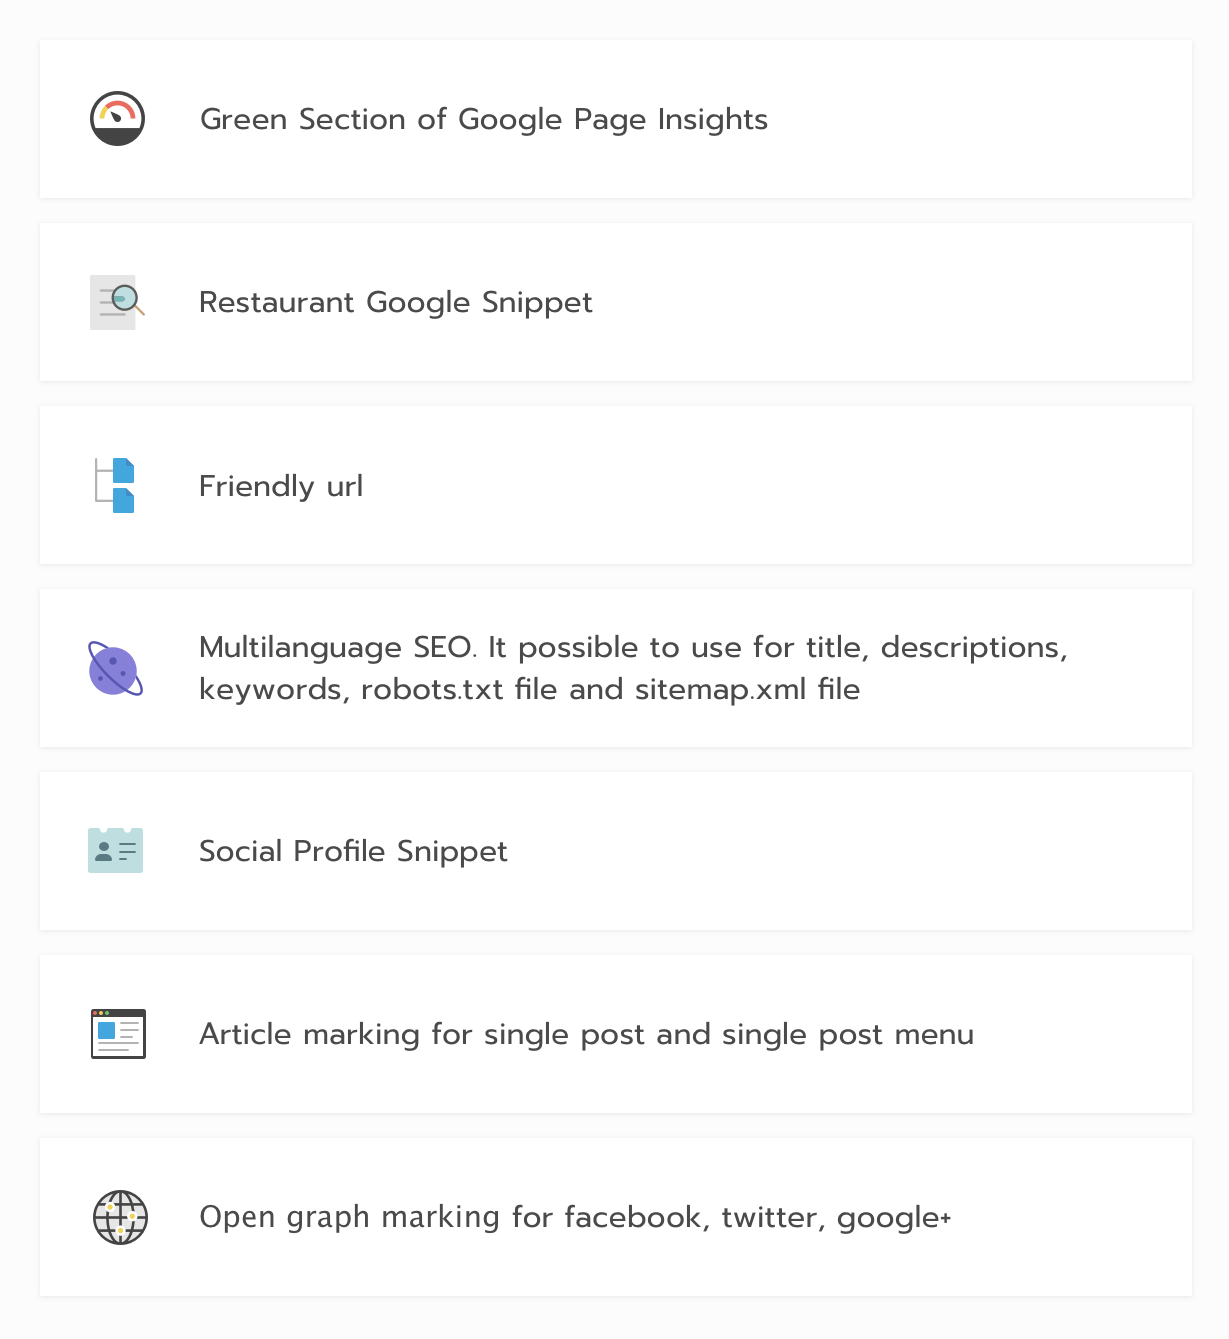Click the magnifier search snippet icon
The height and width of the screenshot is (1339, 1229).
[x=117, y=302]
